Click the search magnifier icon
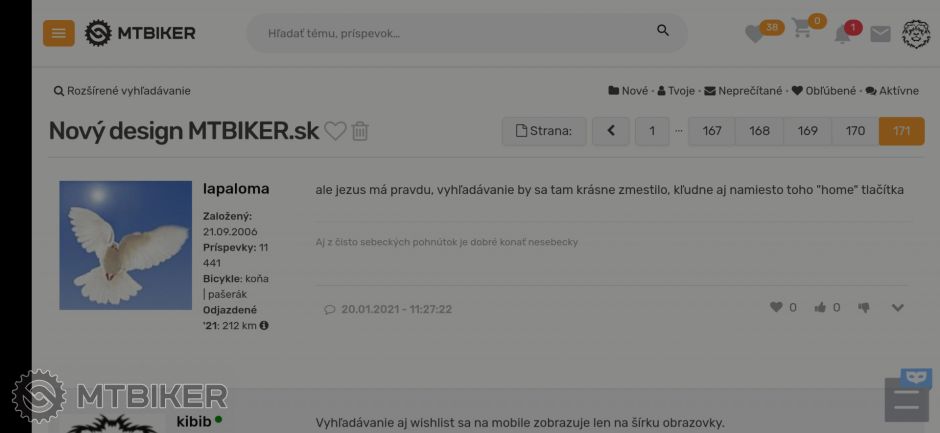The width and height of the screenshot is (940, 433). pos(662,31)
